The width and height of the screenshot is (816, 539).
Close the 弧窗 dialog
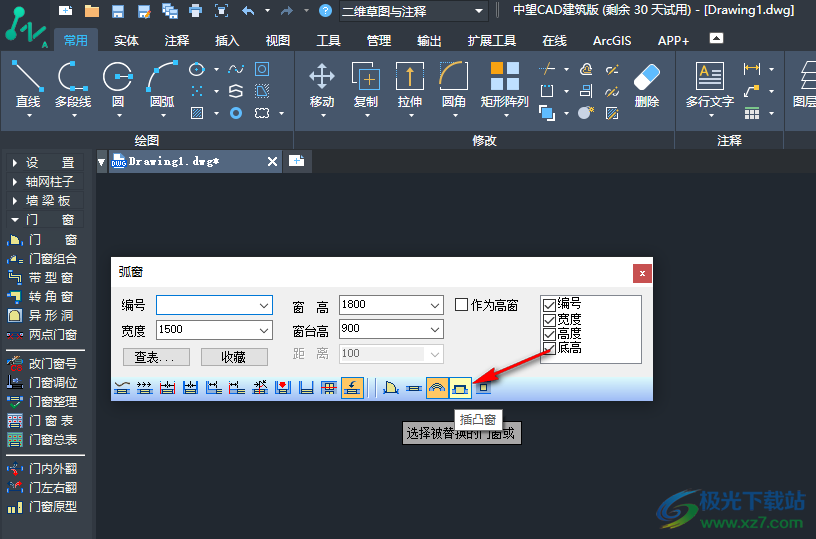(642, 274)
